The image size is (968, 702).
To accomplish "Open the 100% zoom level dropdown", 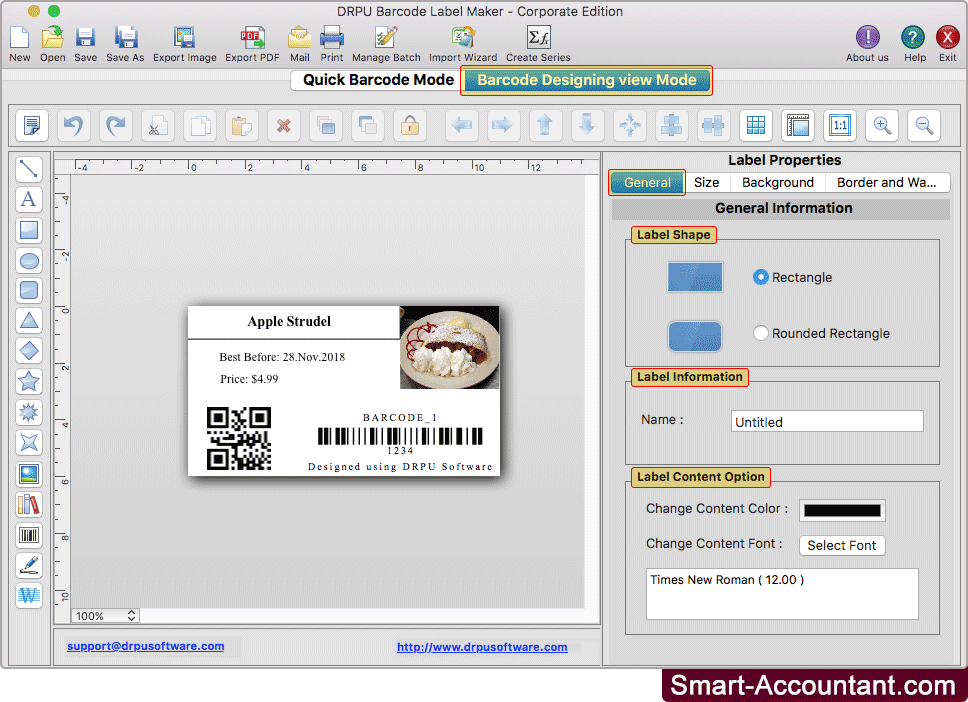I will [106, 616].
